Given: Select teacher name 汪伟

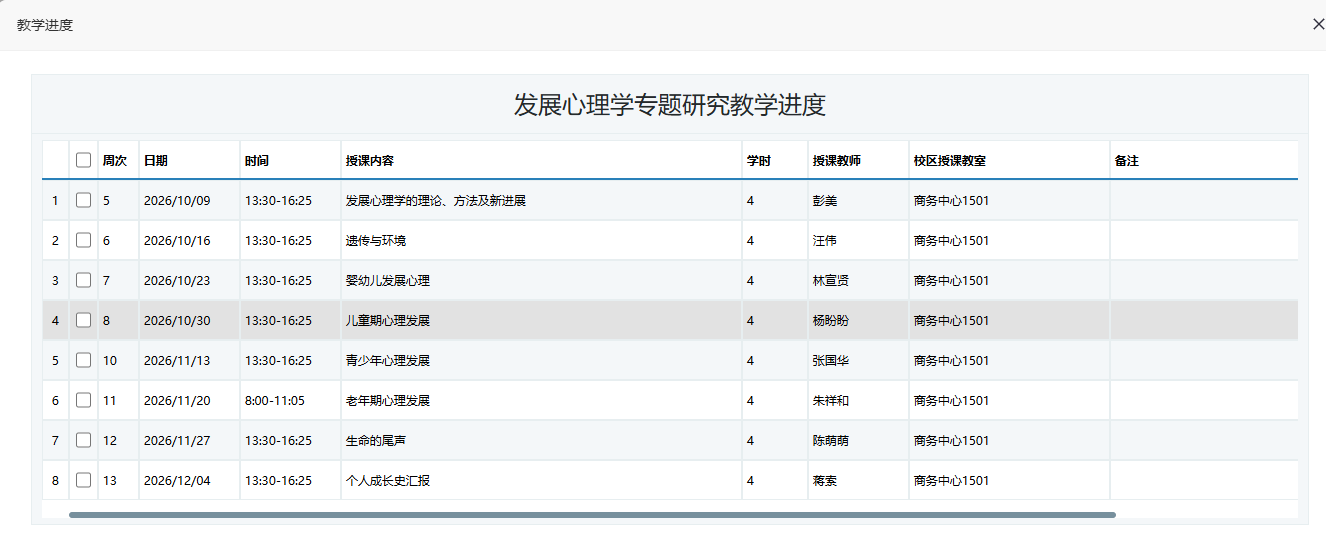Looking at the screenshot, I should click(825, 241).
